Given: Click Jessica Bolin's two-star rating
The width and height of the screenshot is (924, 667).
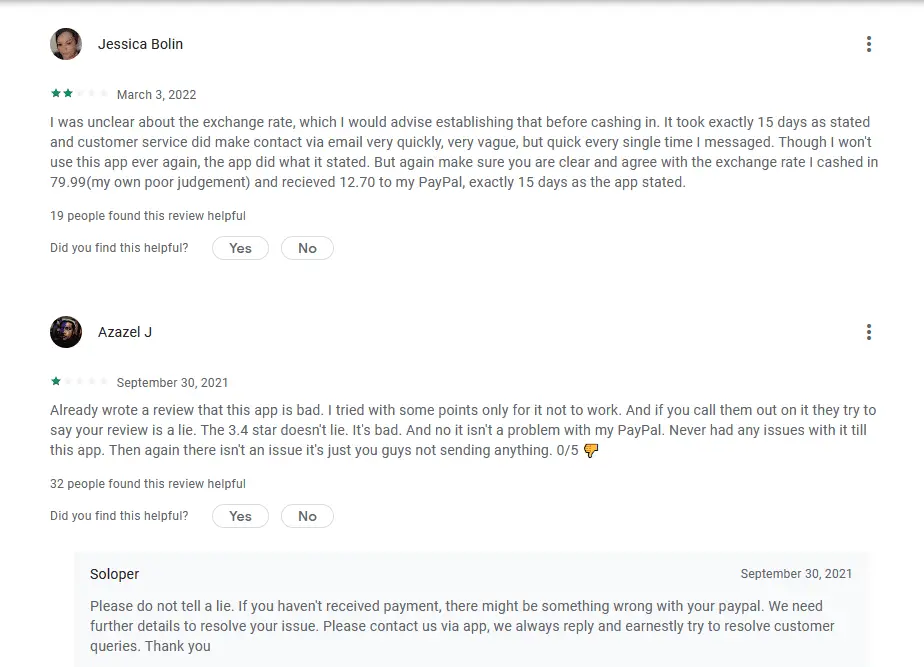Looking at the screenshot, I should point(79,94).
